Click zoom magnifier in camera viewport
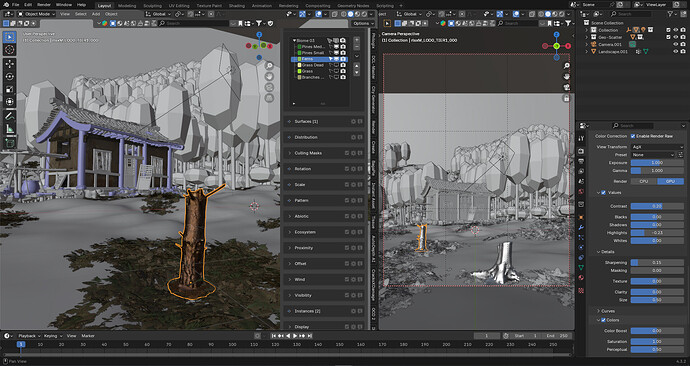 click(566, 66)
